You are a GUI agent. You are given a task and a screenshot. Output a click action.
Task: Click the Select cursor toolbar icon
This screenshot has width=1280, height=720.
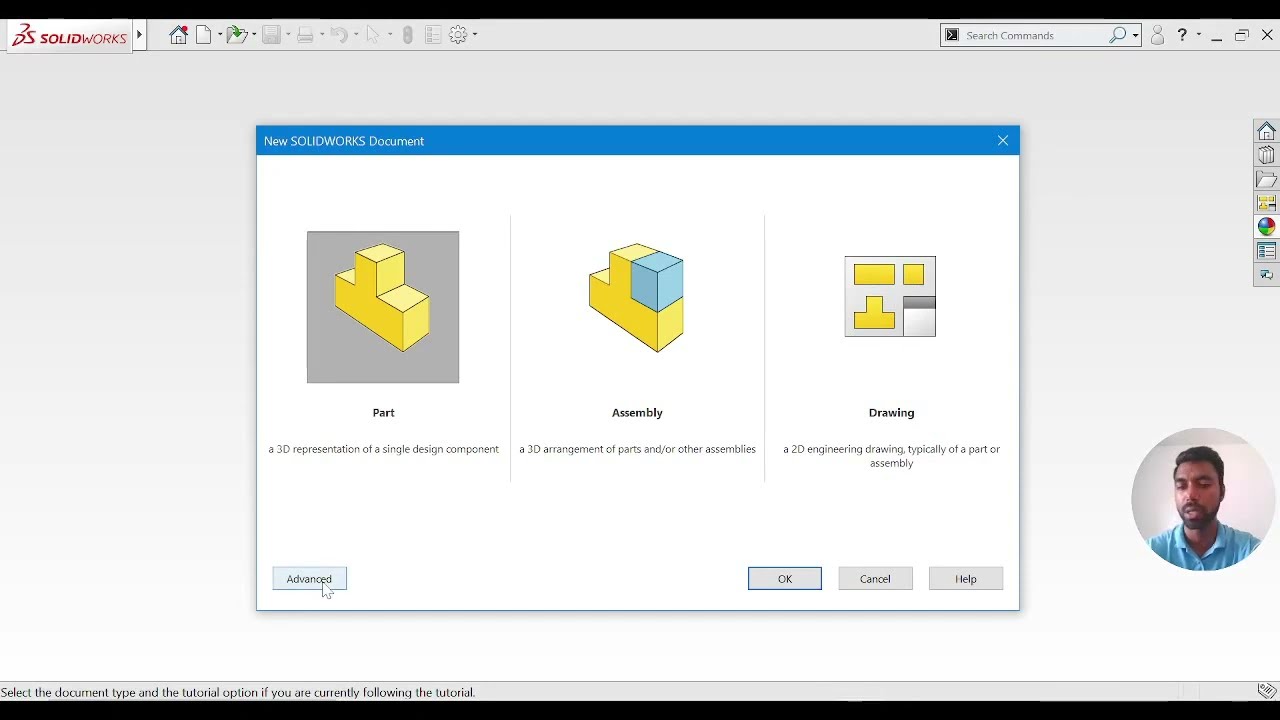coord(373,35)
